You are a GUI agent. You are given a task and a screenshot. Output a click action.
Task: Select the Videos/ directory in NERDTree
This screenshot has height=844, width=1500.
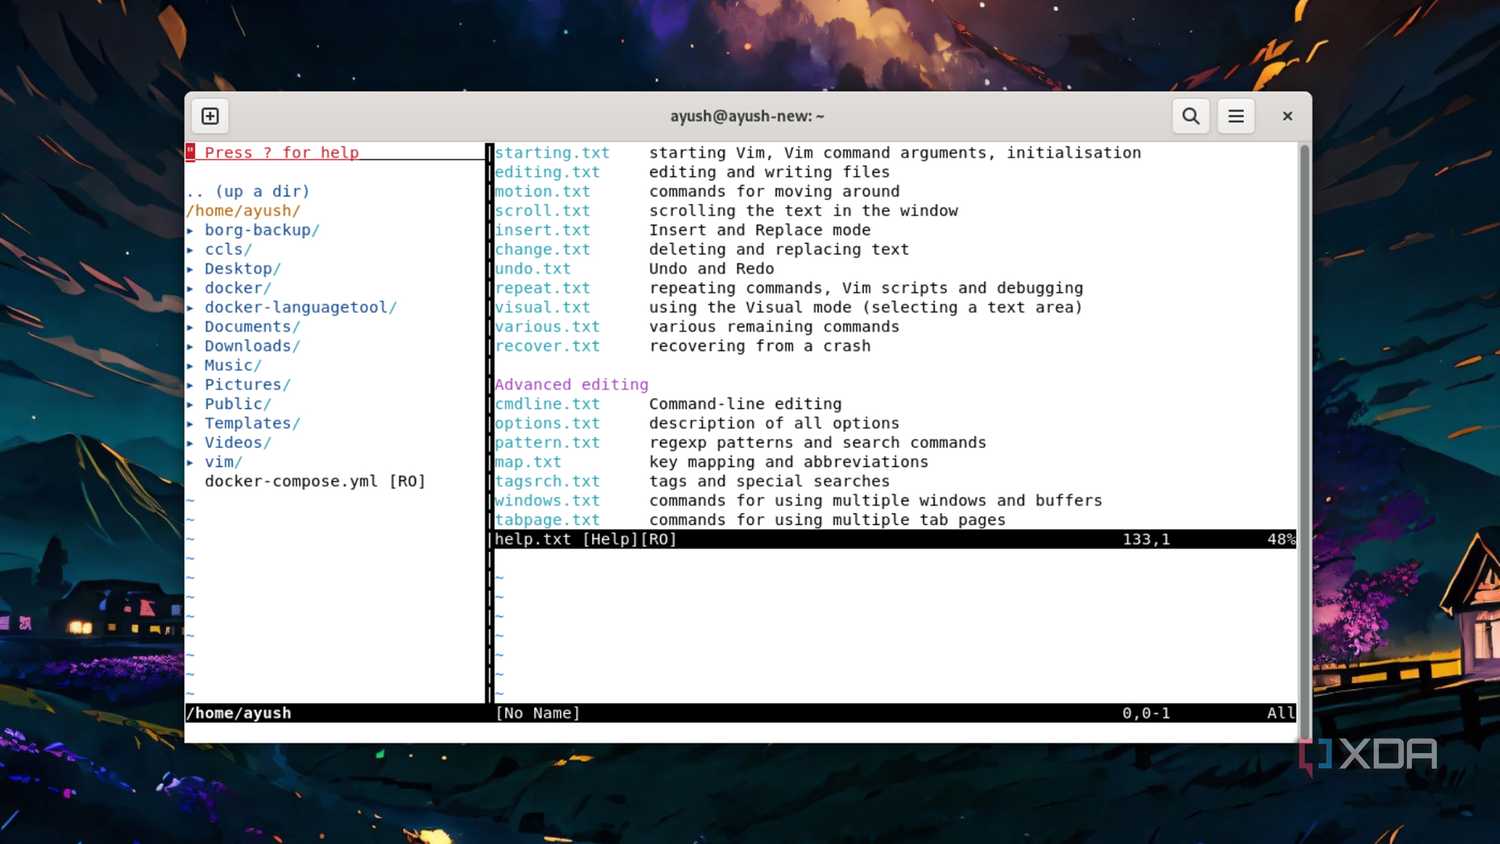(238, 442)
